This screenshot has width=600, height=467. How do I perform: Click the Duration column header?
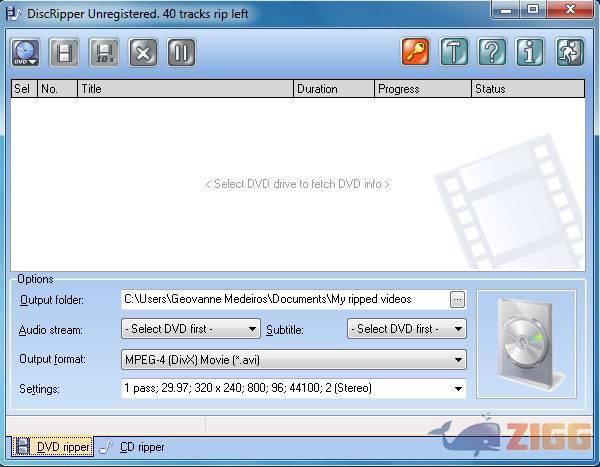(x=334, y=89)
